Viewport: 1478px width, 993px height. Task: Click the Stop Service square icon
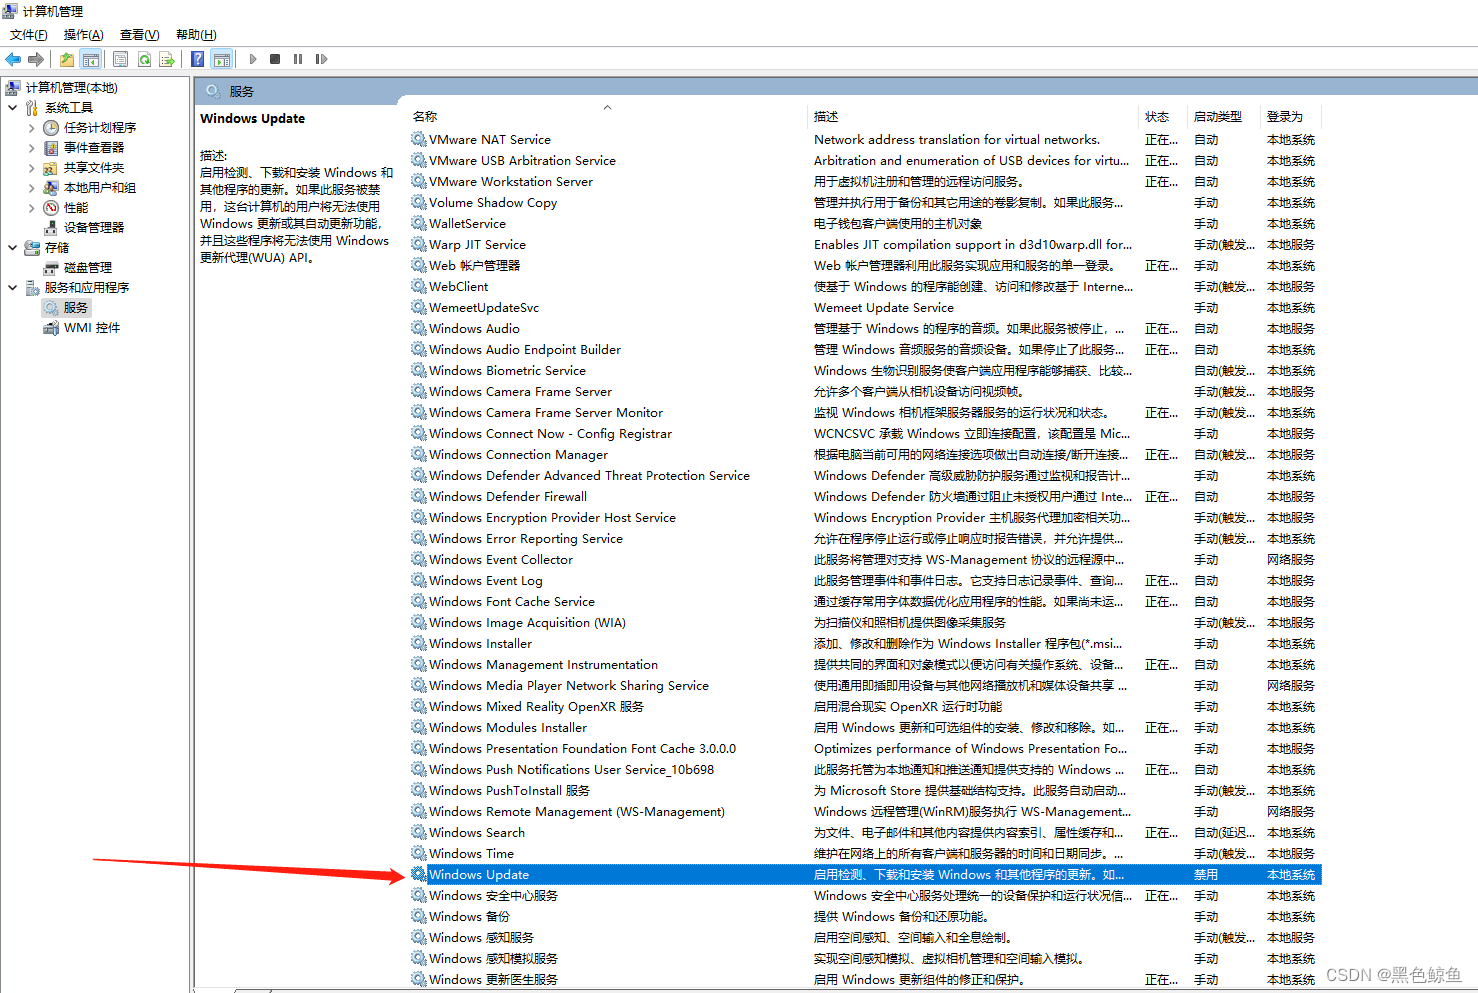tap(275, 59)
